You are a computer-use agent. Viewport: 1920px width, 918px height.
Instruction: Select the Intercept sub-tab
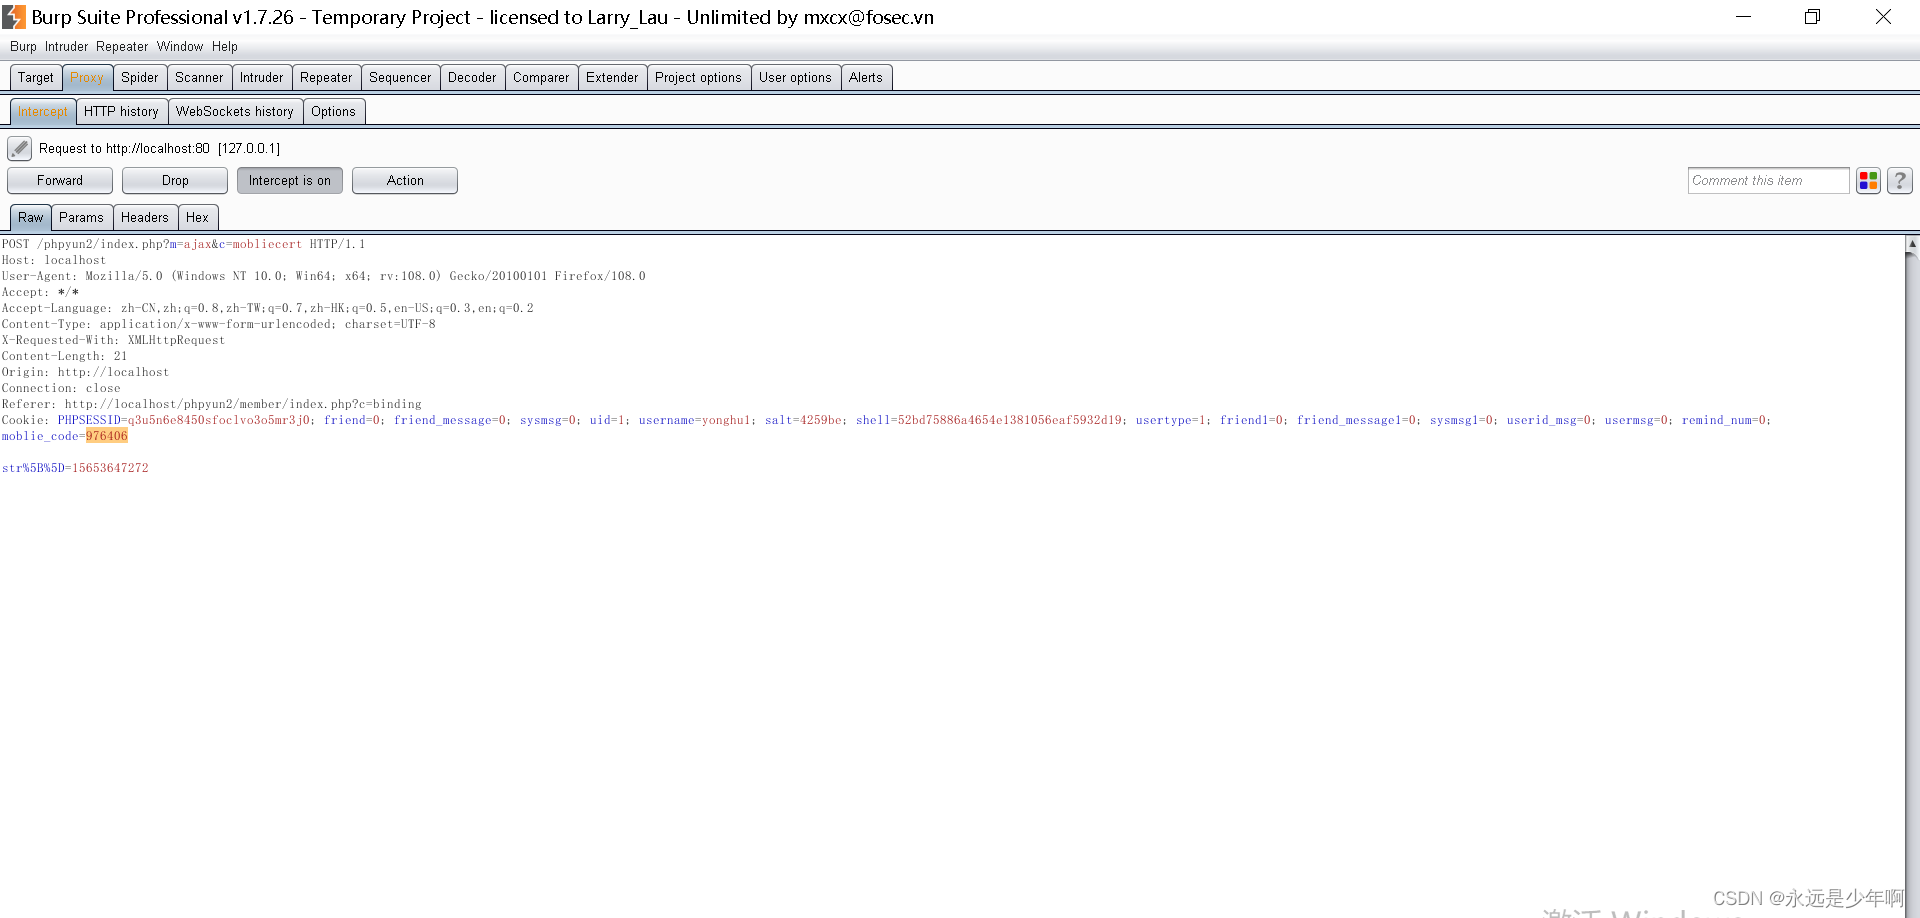pyautogui.click(x=43, y=112)
